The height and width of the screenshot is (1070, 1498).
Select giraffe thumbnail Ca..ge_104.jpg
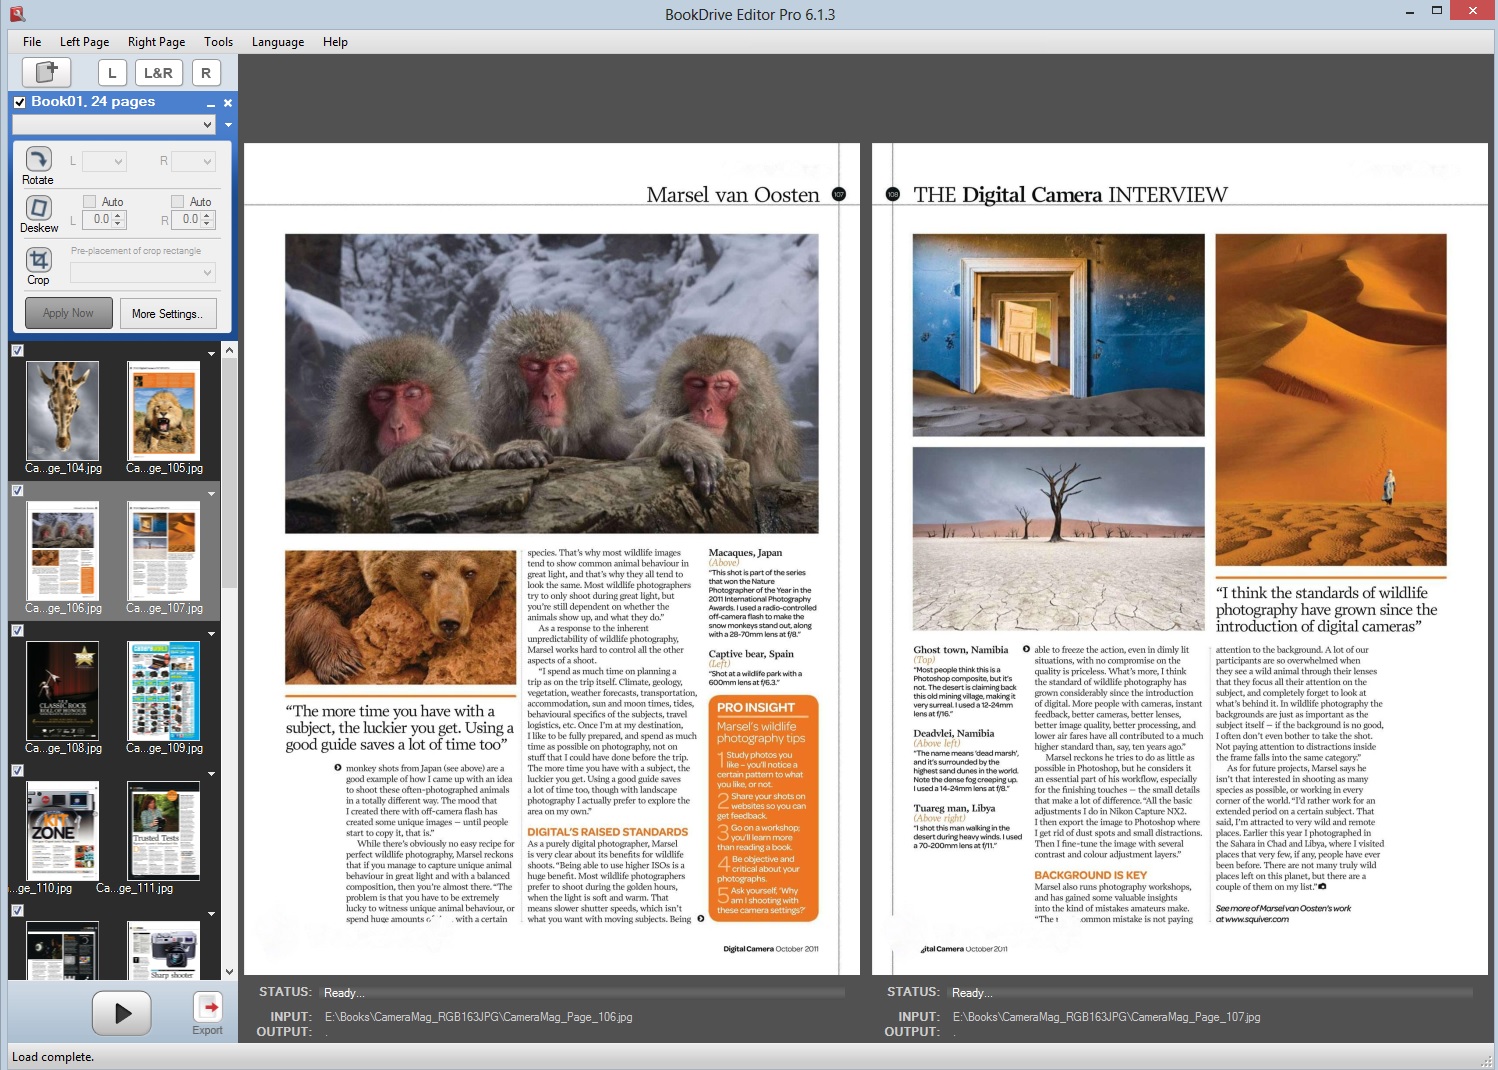pos(63,411)
